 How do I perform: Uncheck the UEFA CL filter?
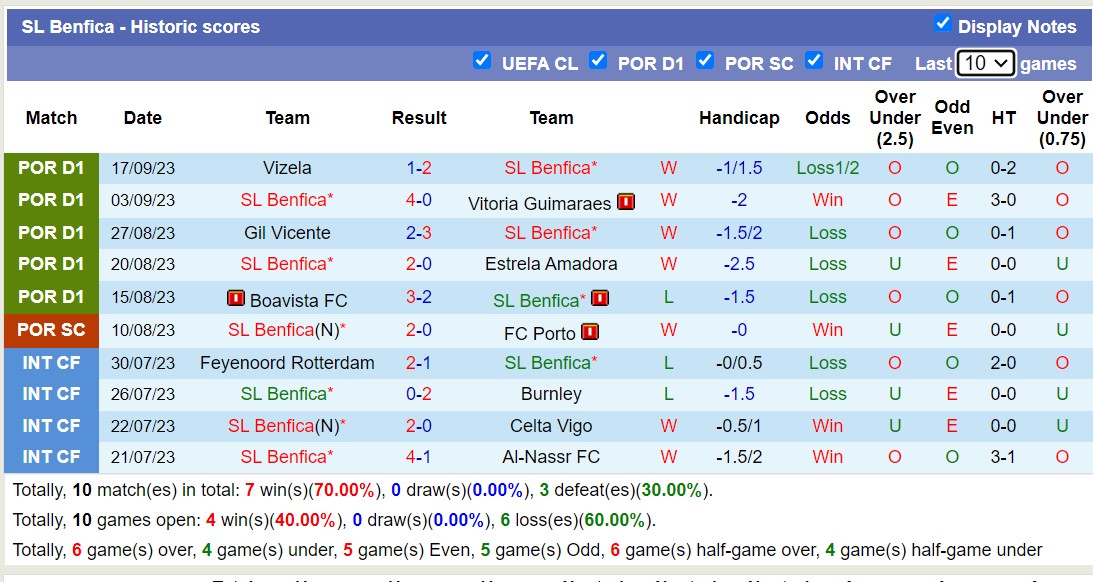pyautogui.click(x=483, y=60)
